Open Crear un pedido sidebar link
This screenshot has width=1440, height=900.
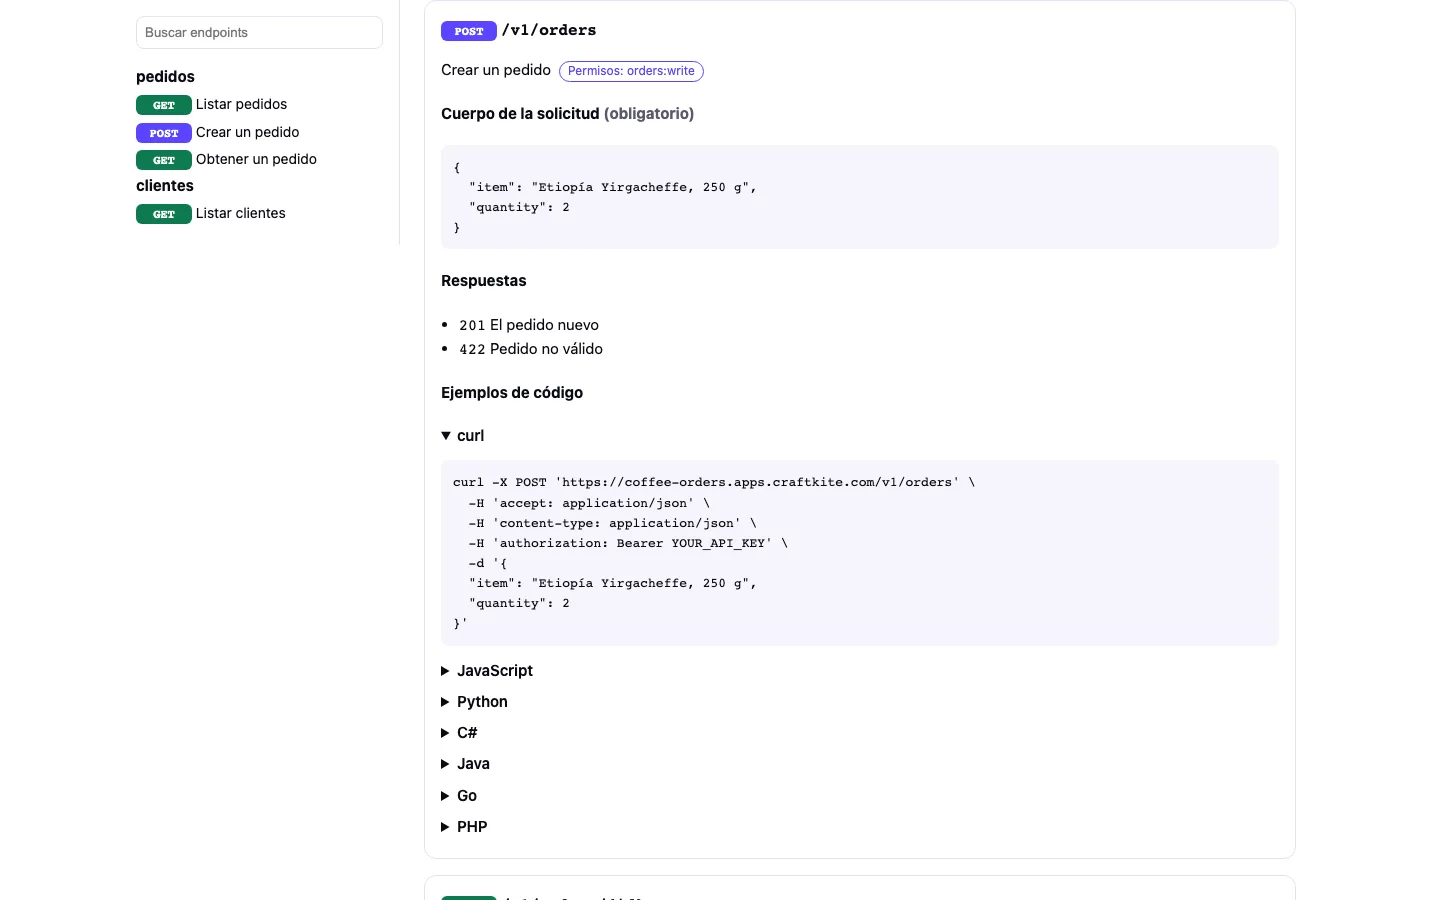247,132
